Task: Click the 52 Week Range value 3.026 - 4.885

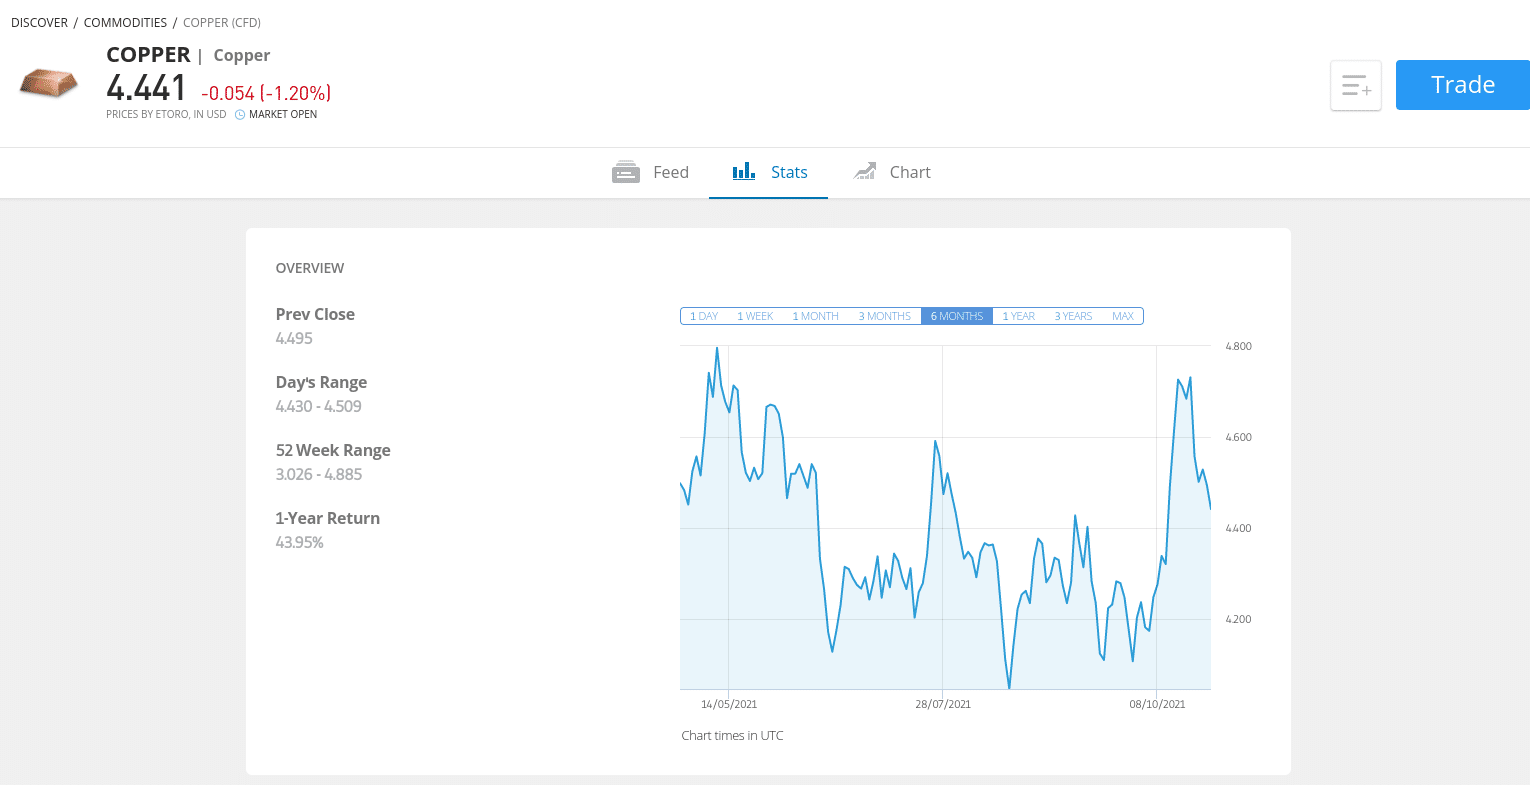Action: (x=319, y=474)
